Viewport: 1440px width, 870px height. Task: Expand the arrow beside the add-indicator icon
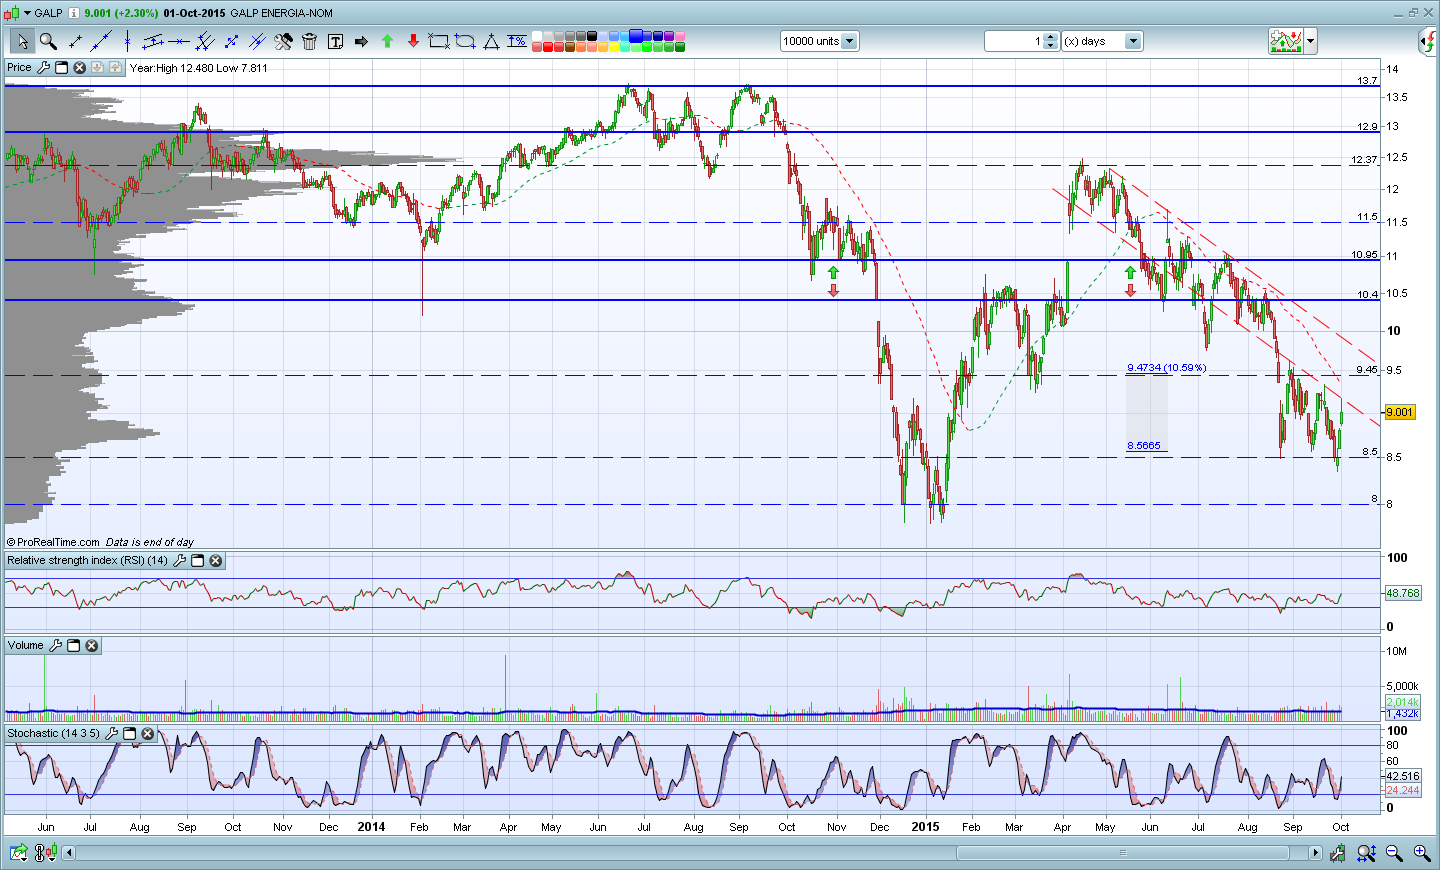coord(1310,41)
